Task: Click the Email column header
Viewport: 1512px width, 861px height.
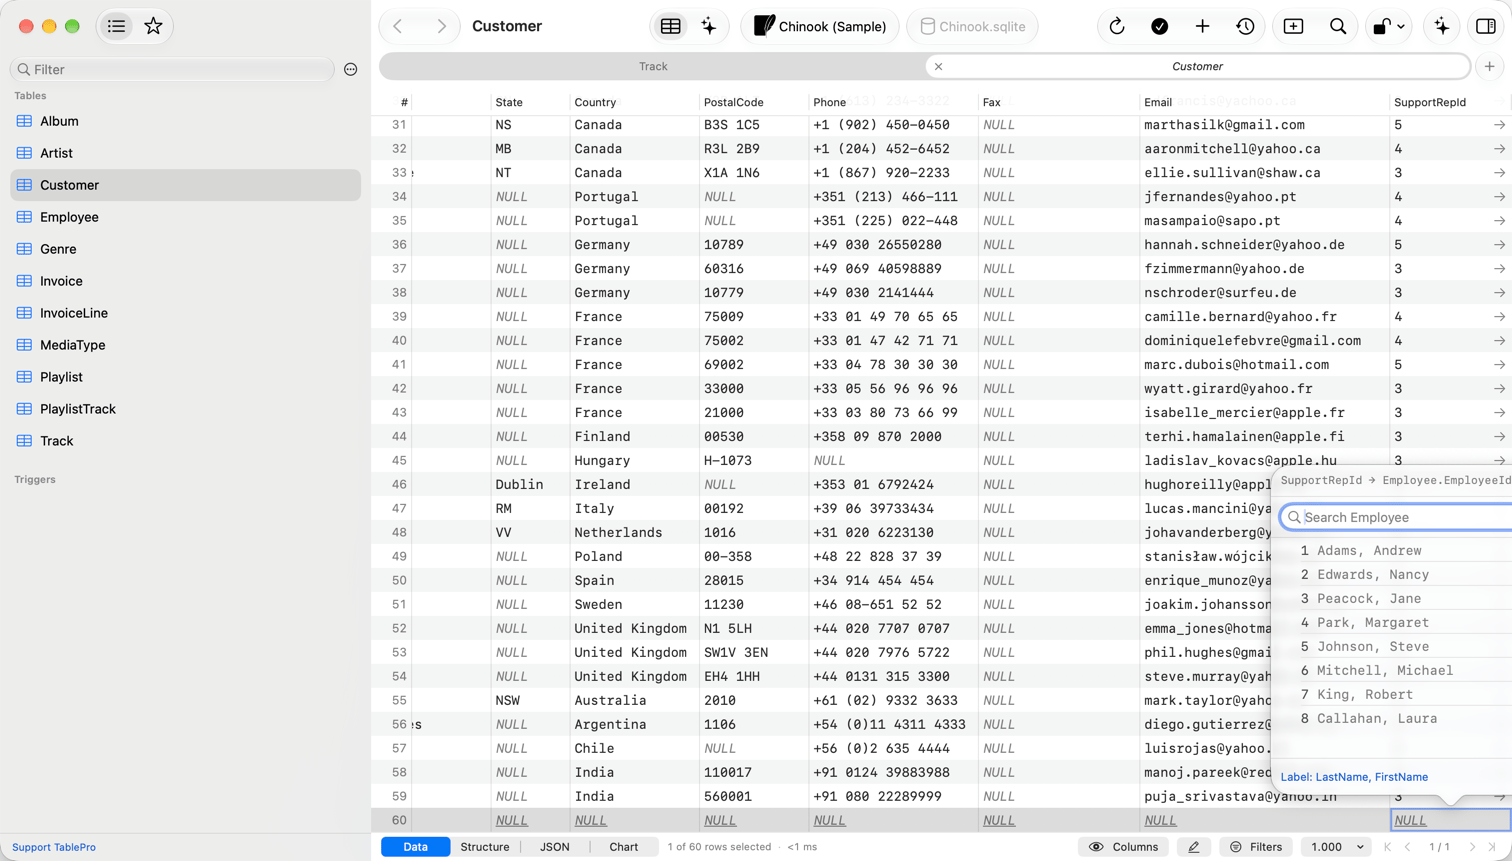Action: pyautogui.click(x=1264, y=102)
